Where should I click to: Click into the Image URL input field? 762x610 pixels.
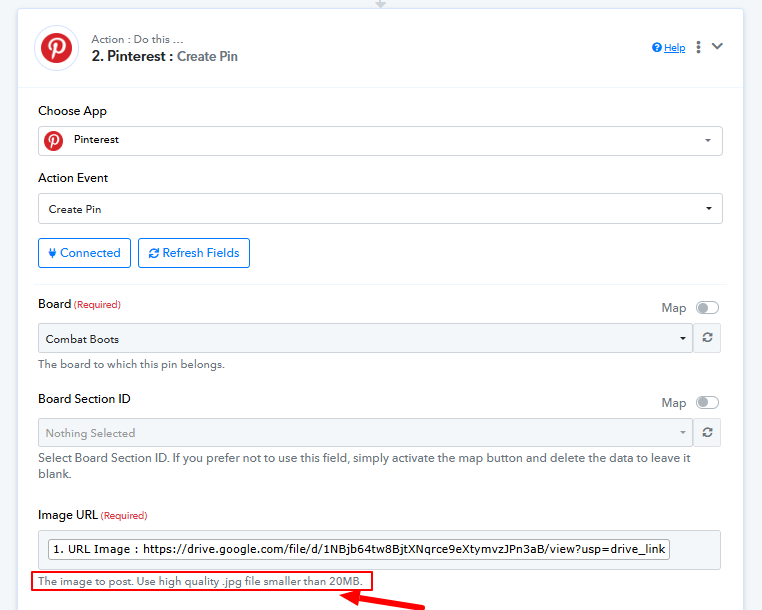coord(379,550)
